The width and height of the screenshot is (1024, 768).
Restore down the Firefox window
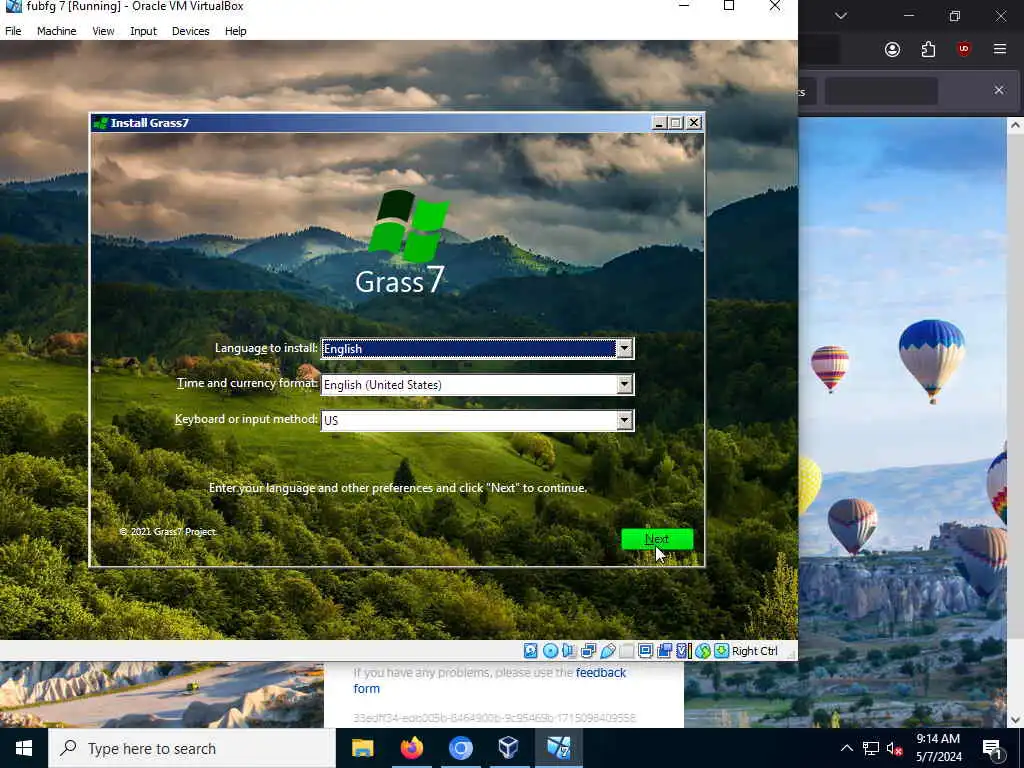point(955,16)
